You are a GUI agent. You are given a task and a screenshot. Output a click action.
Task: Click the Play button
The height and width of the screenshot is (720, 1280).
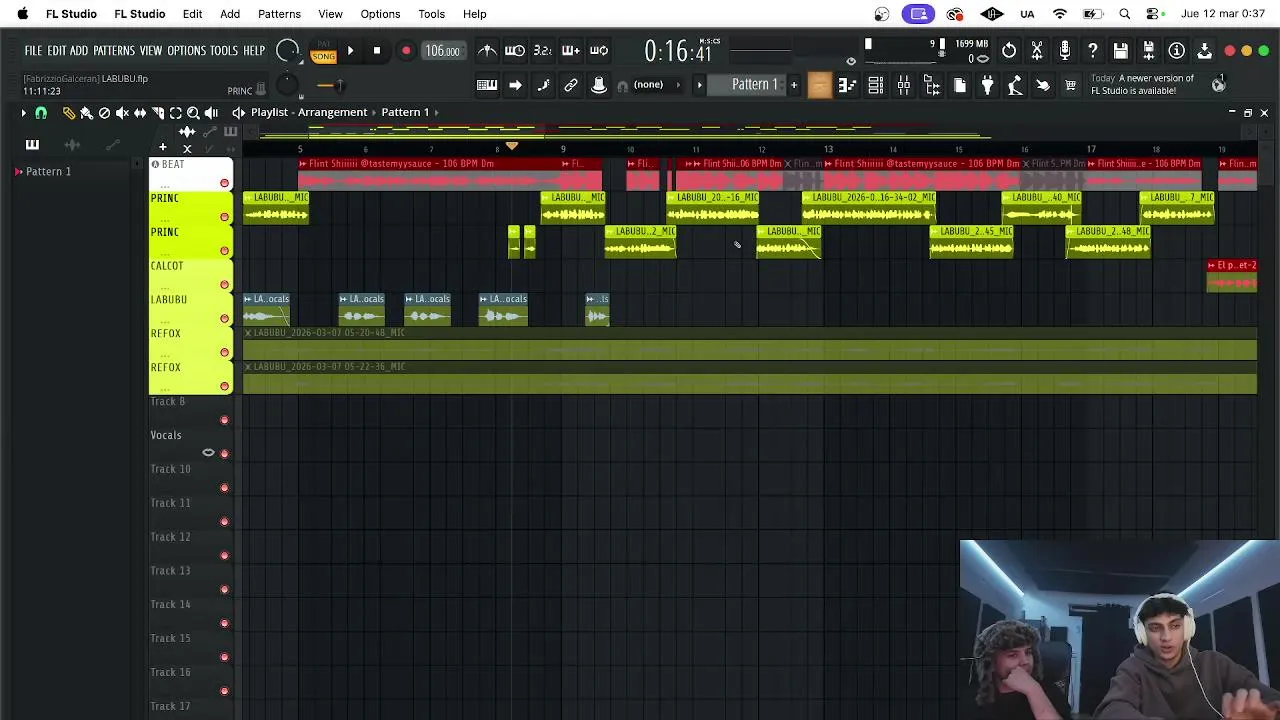coord(350,51)
